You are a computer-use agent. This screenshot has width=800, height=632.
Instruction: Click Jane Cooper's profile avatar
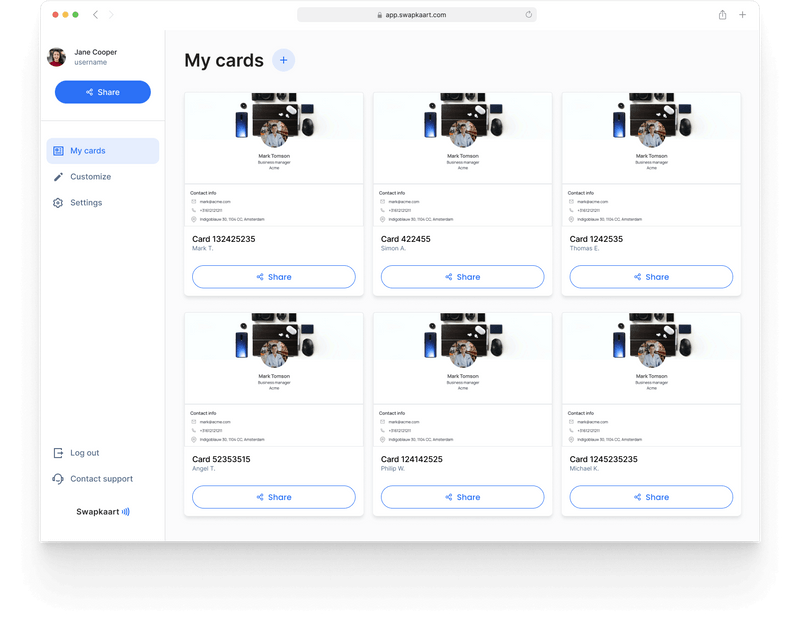[57, 57]
